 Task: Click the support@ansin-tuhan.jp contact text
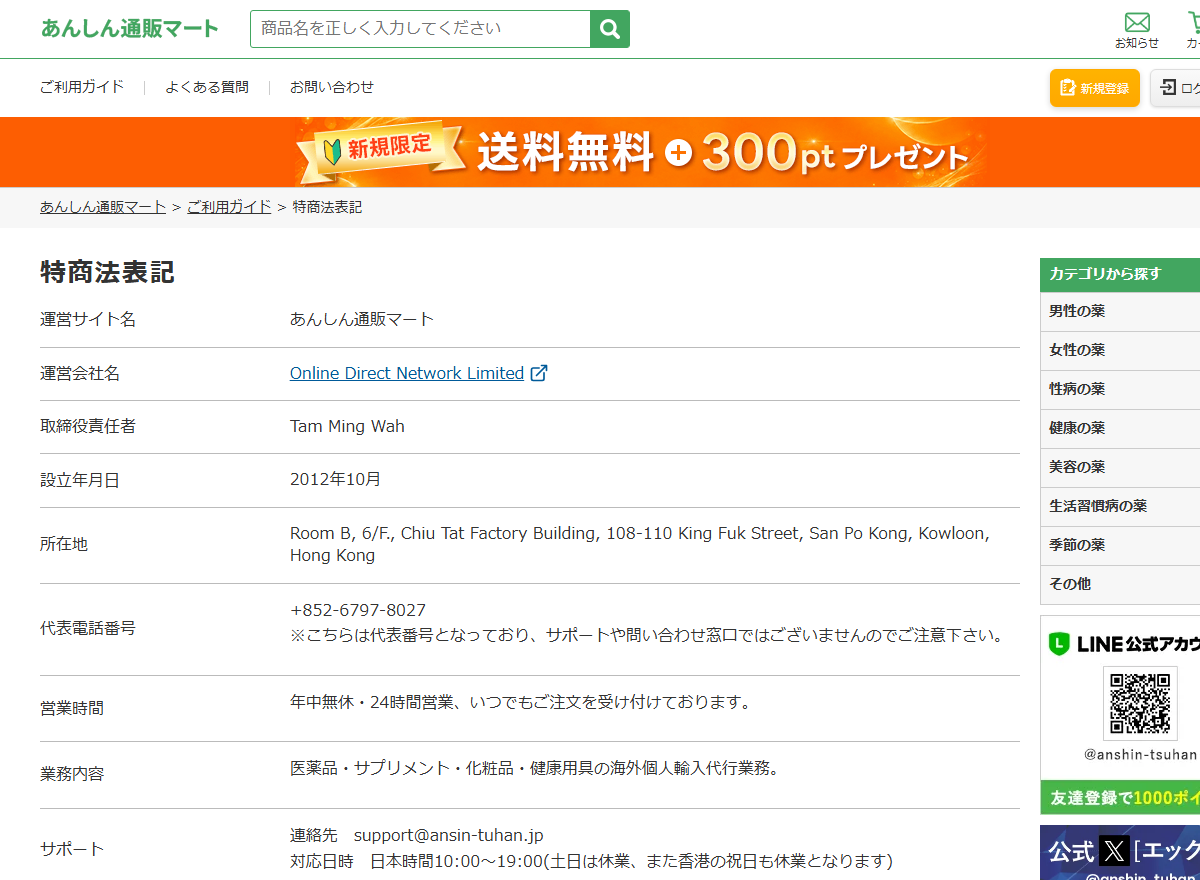click(x=449, y=835)
